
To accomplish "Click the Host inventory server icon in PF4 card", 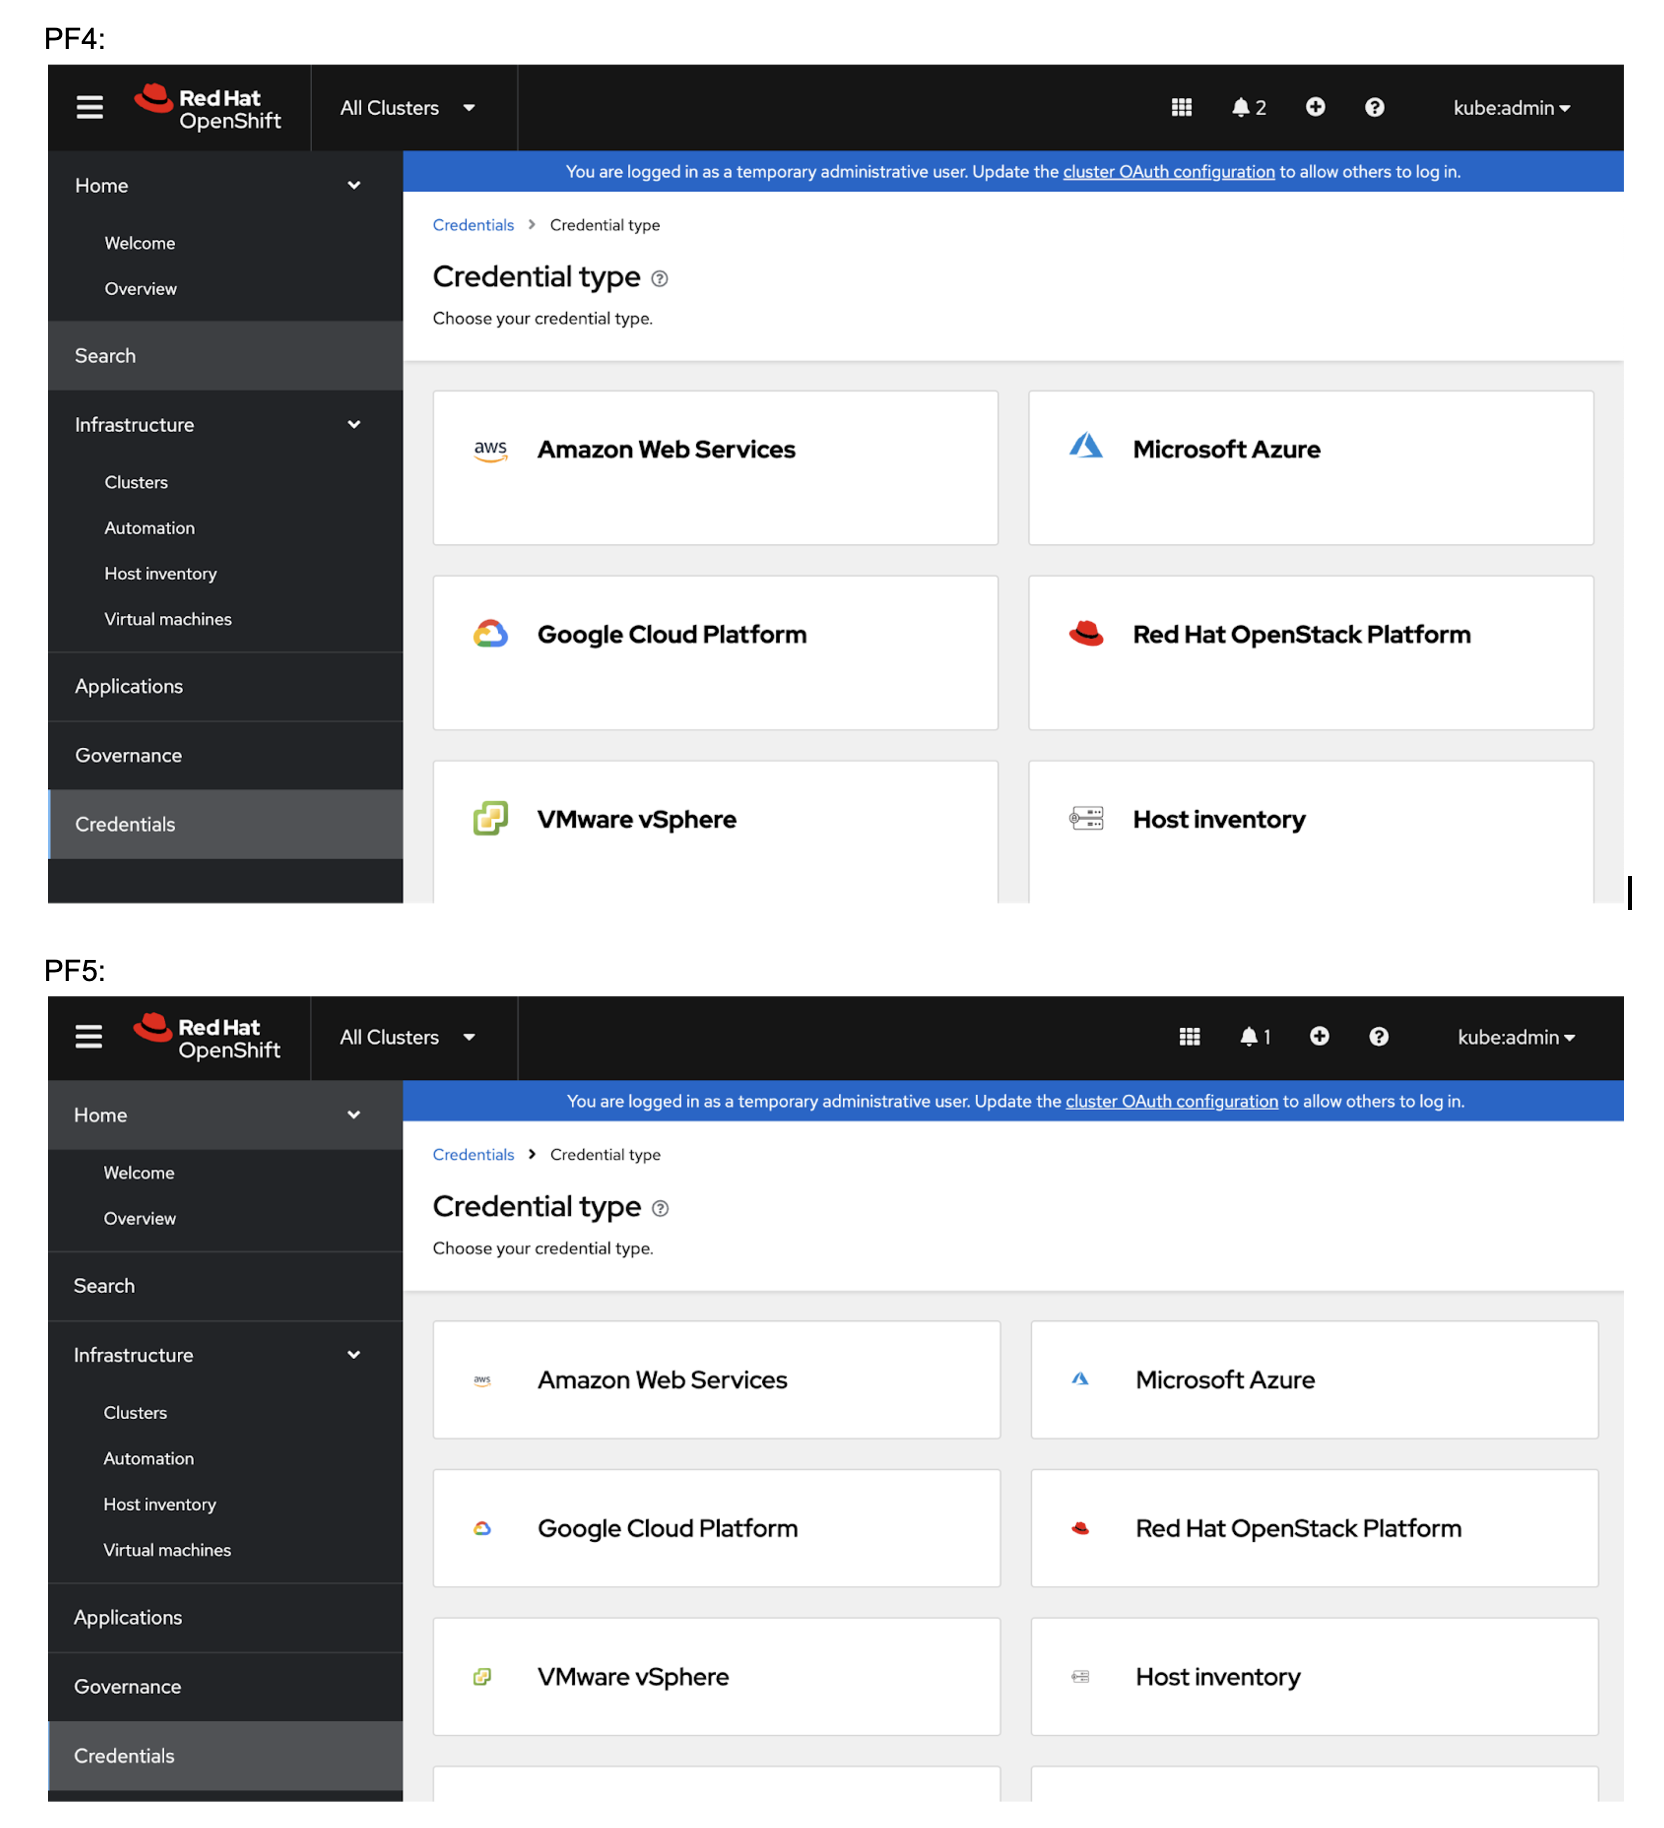I will [x=1086, y=819].
